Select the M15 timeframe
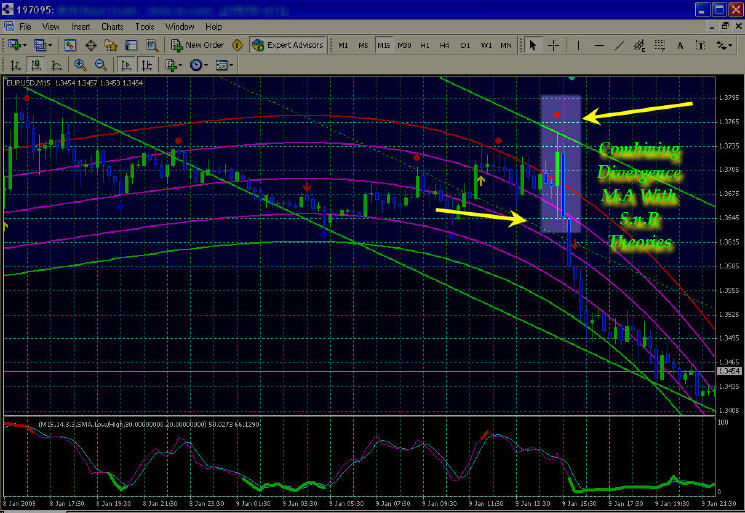This screenshot has height=513, width=745. click(383, 46)
